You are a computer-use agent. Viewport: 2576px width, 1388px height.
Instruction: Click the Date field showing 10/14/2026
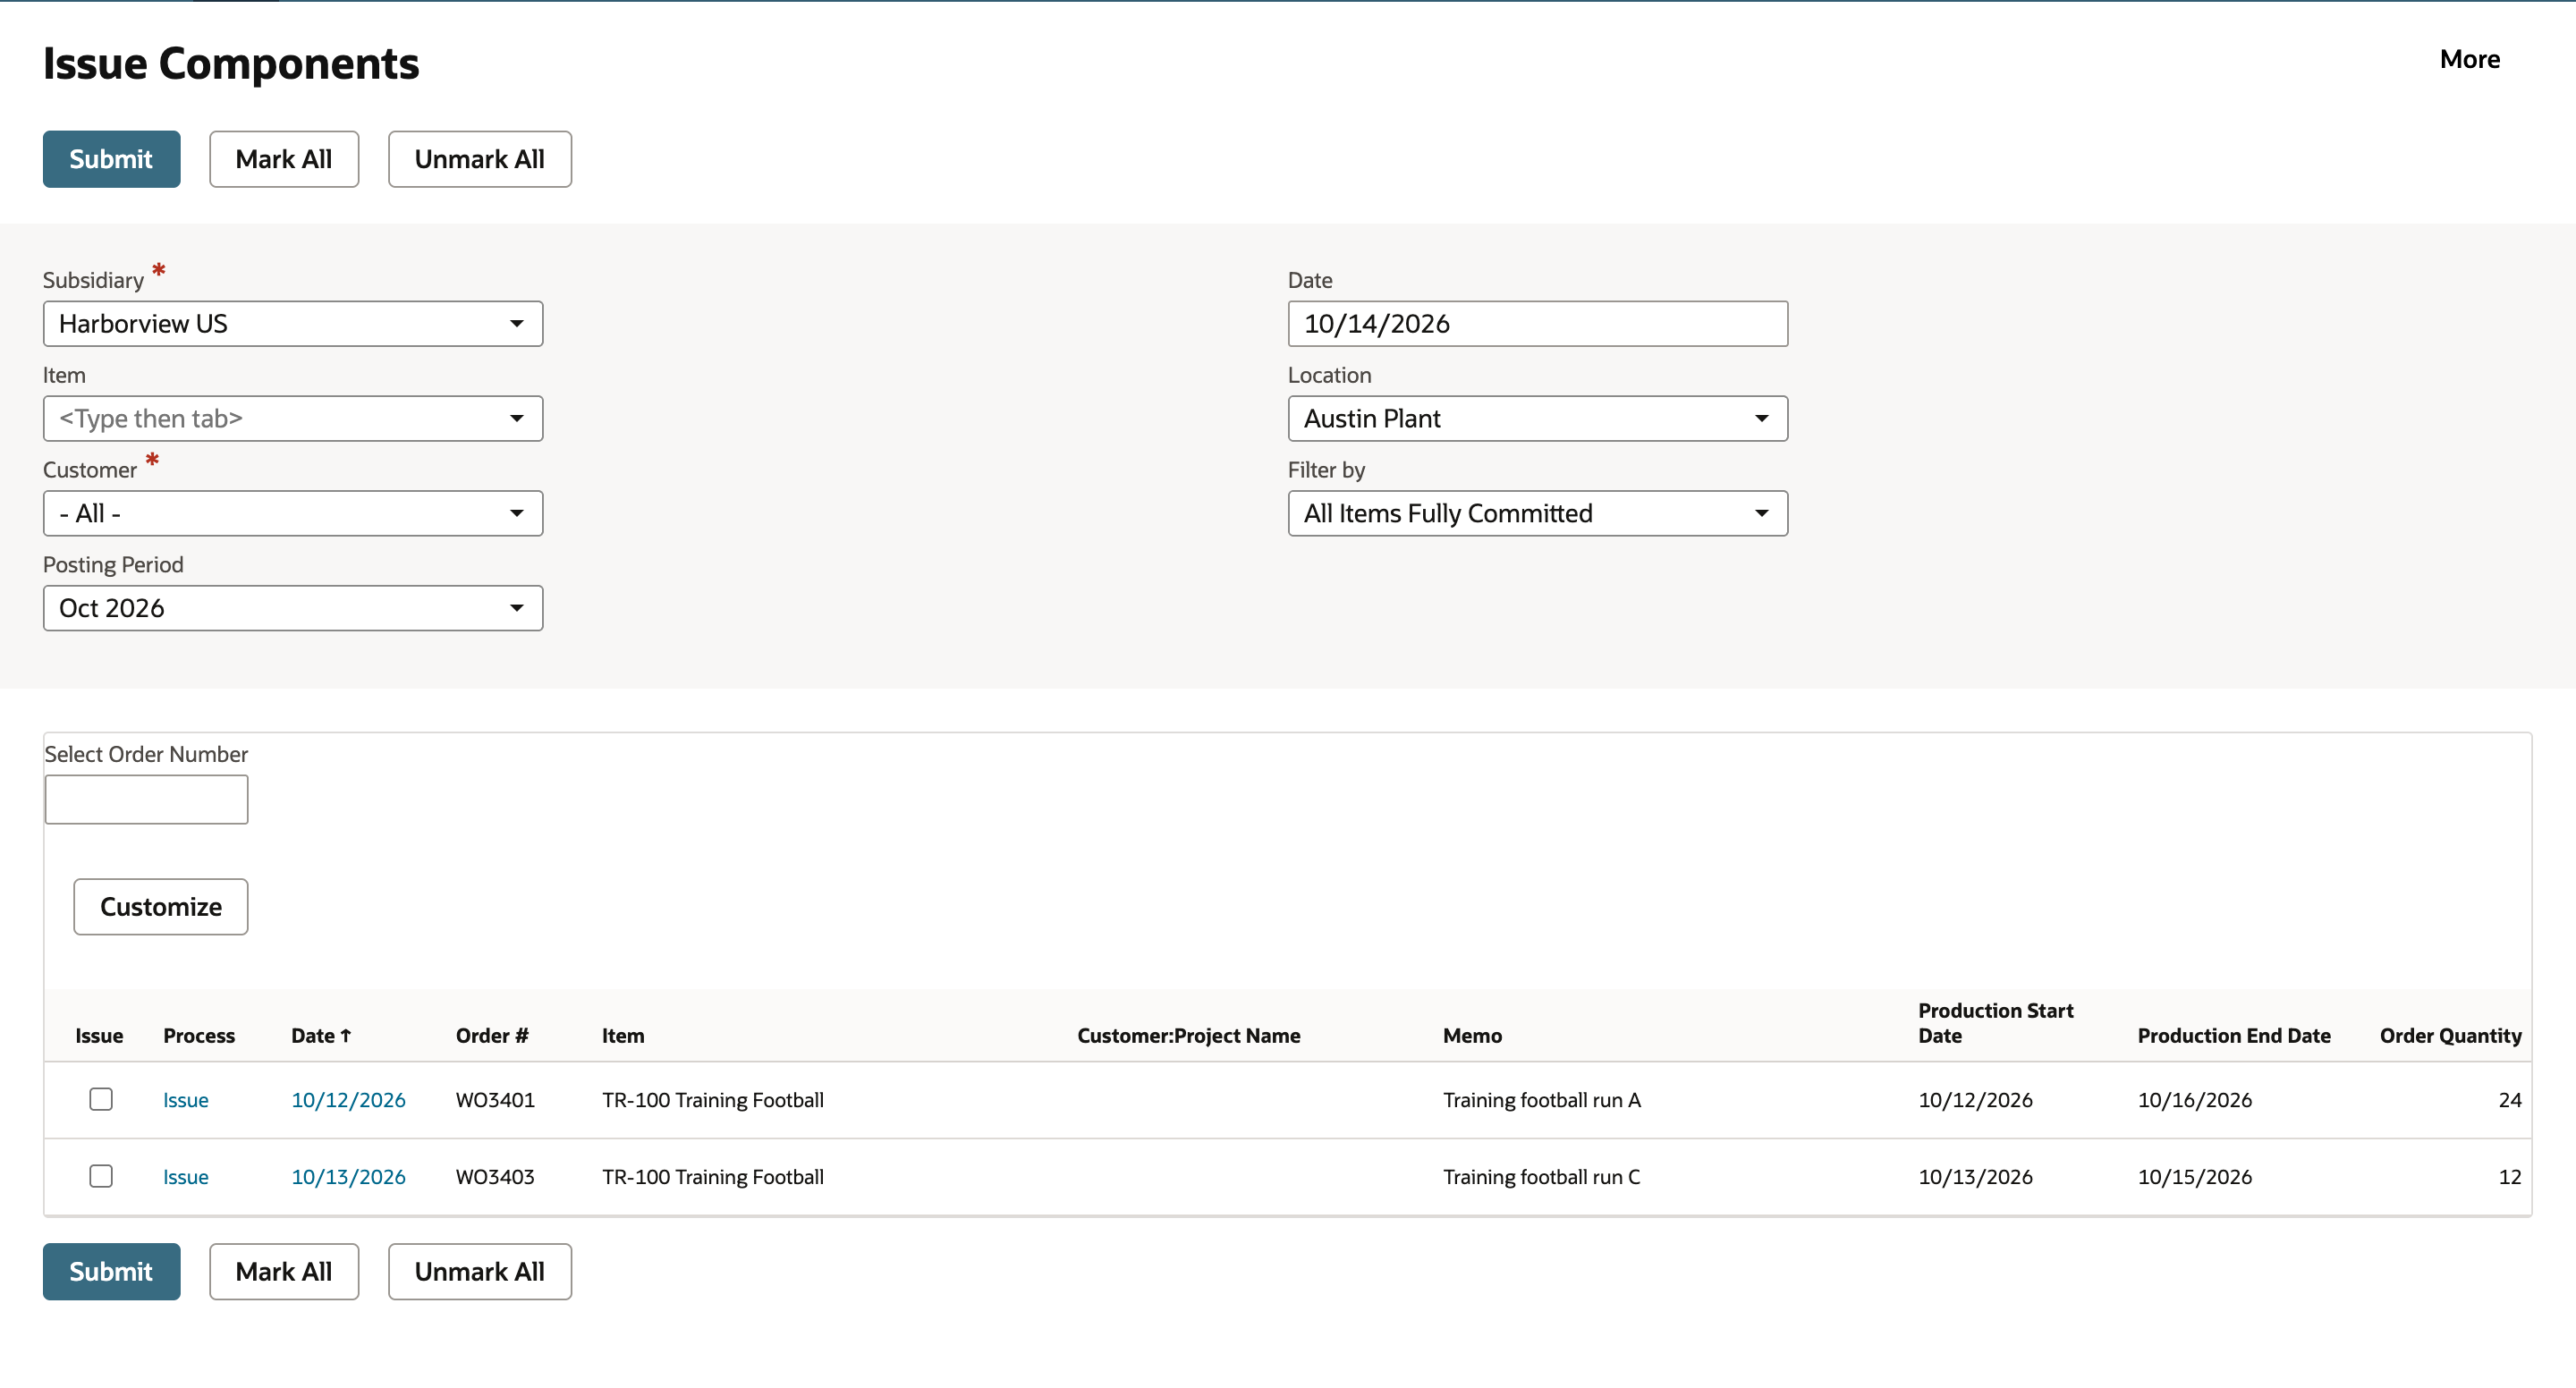[x=1538, y=324]
